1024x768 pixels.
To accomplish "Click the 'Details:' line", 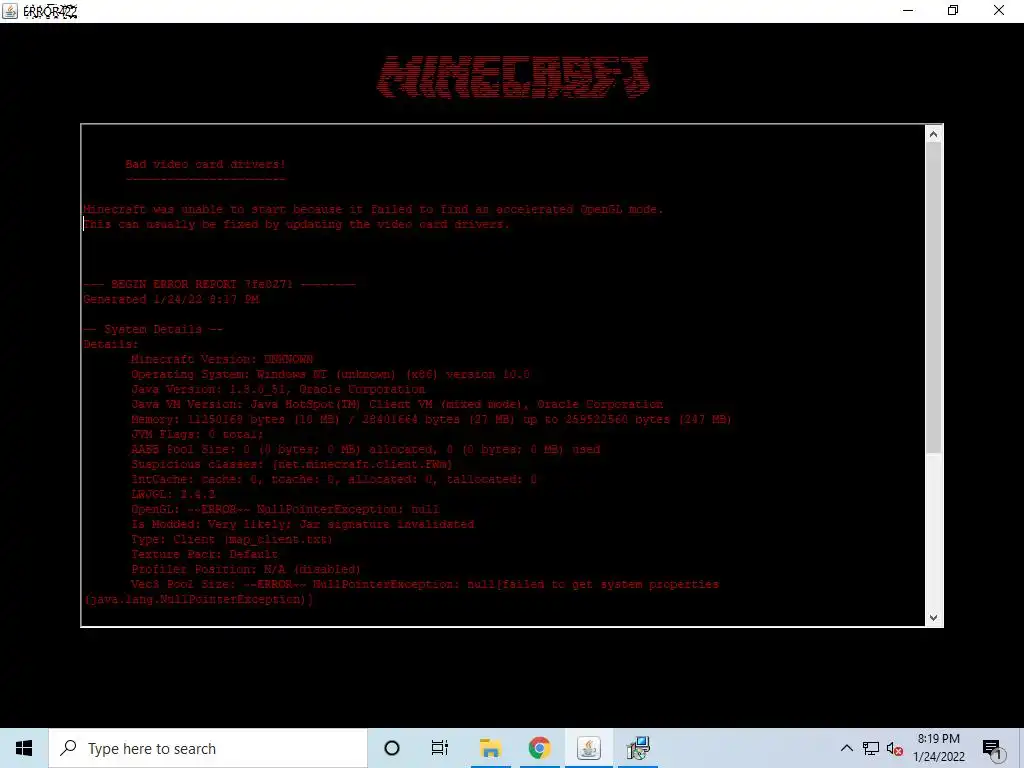I will pos(110,344).
